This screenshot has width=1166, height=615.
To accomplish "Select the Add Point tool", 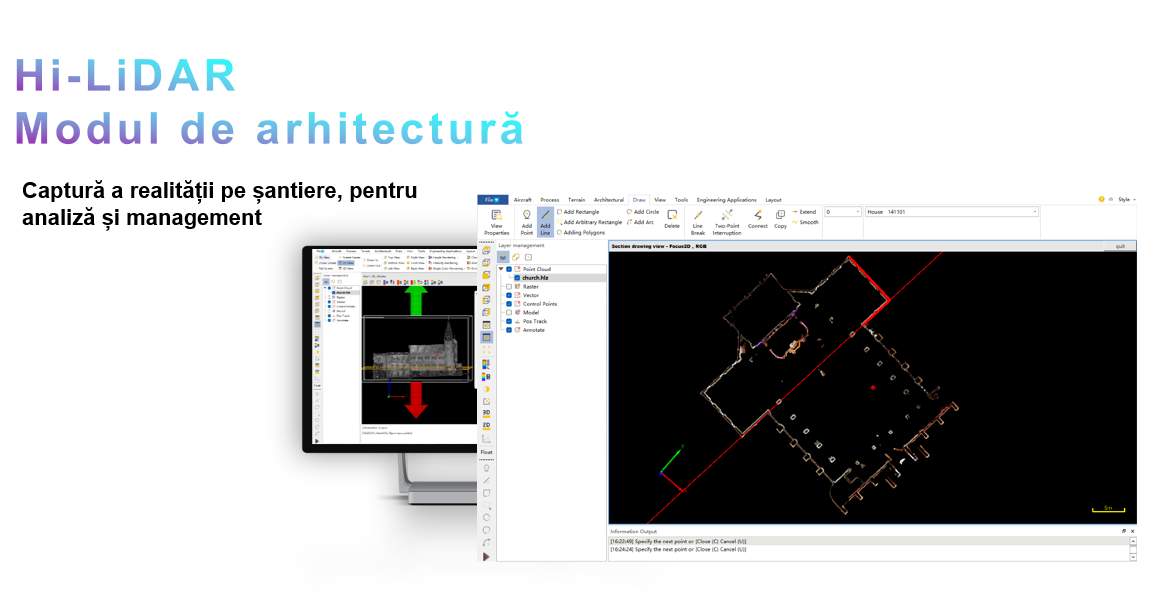I will click(x=526, y=222).
